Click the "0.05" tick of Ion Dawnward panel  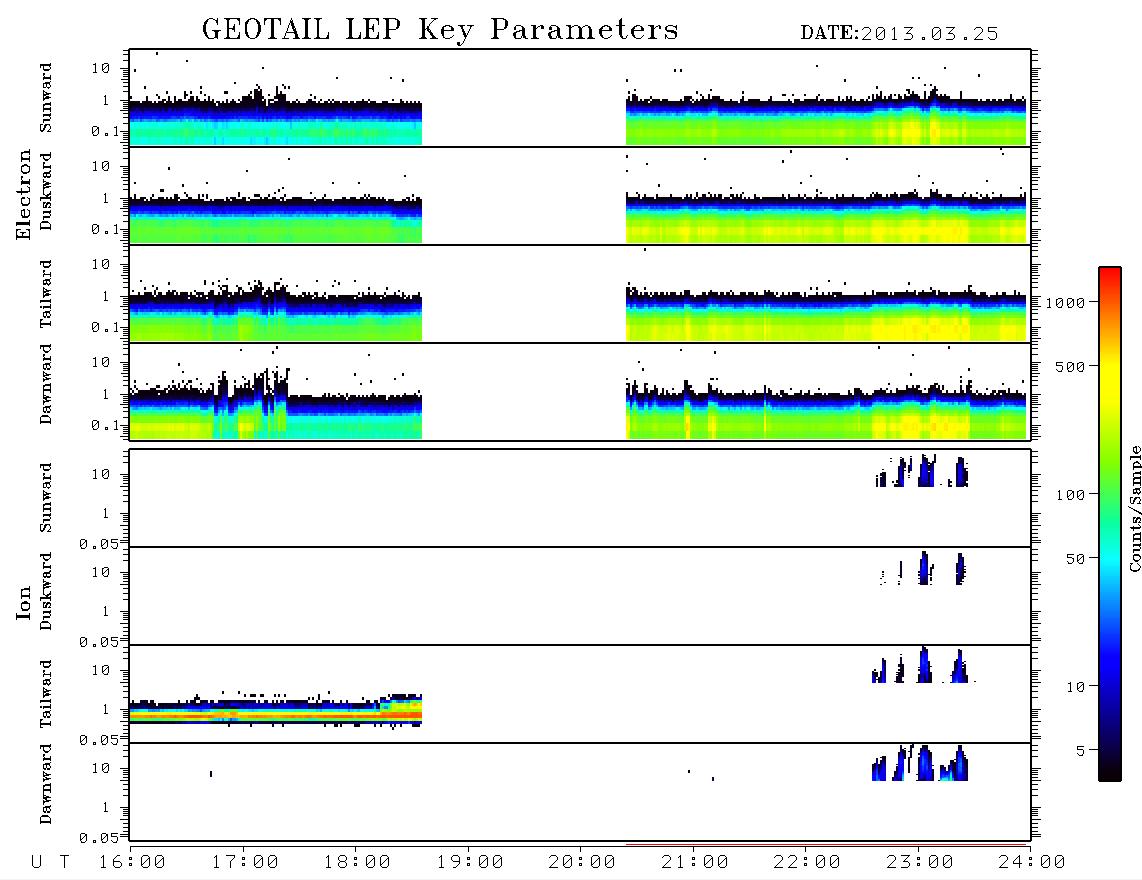click(x=98, y=838)
